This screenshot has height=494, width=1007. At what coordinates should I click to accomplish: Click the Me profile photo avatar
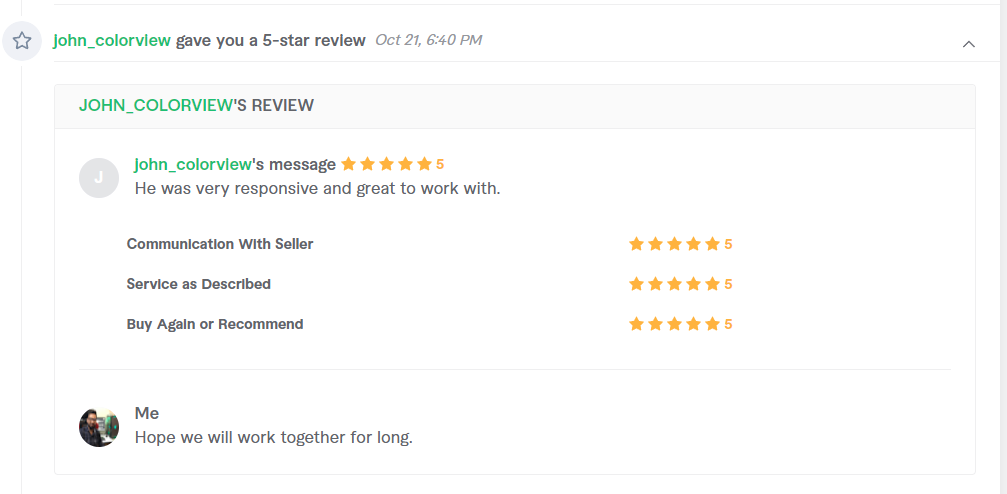[x=99, y=427]
